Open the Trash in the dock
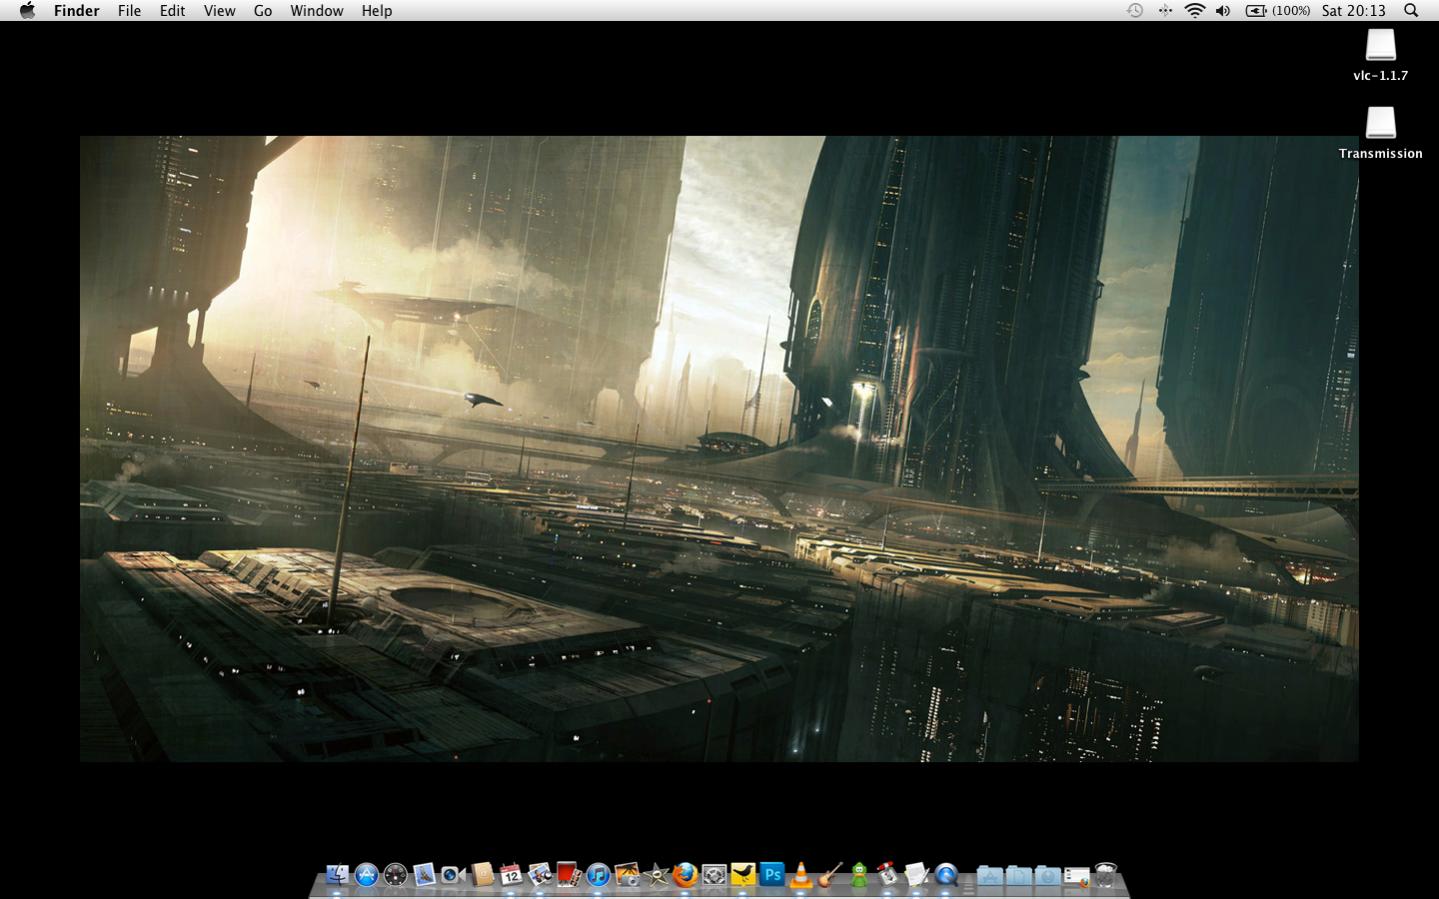The height and width of the screenshot is (899, 1439). (x=1106, y=875)
